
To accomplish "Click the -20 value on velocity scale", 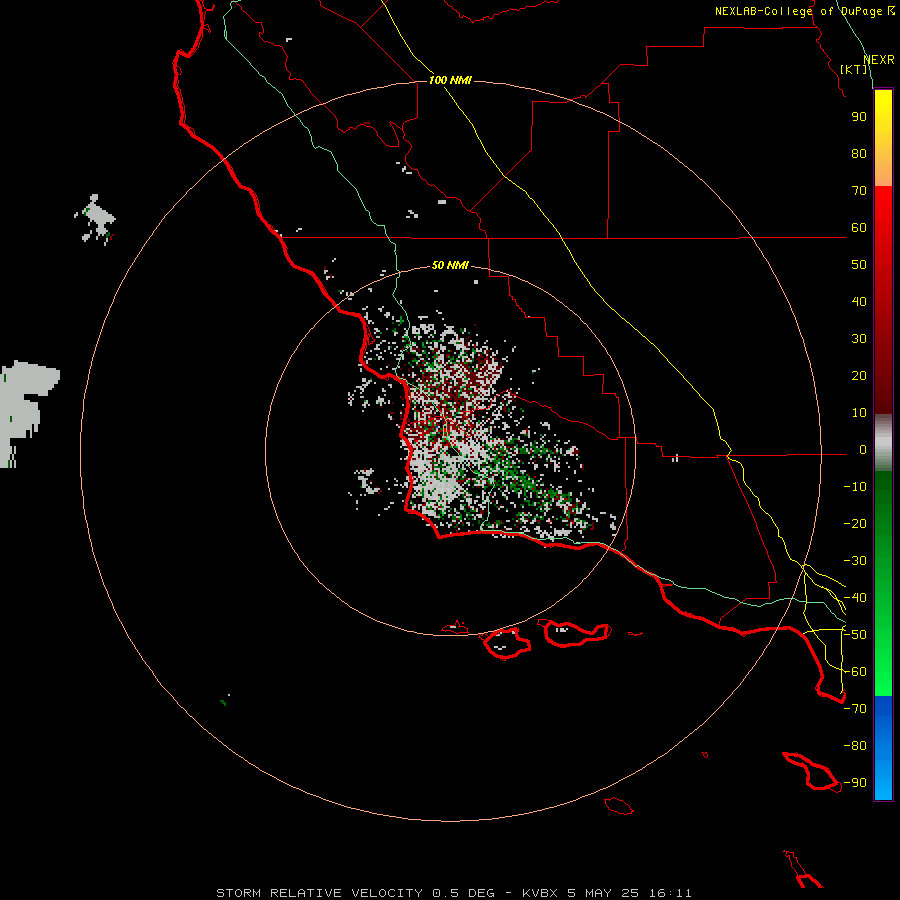I will (x=855, y=523).
